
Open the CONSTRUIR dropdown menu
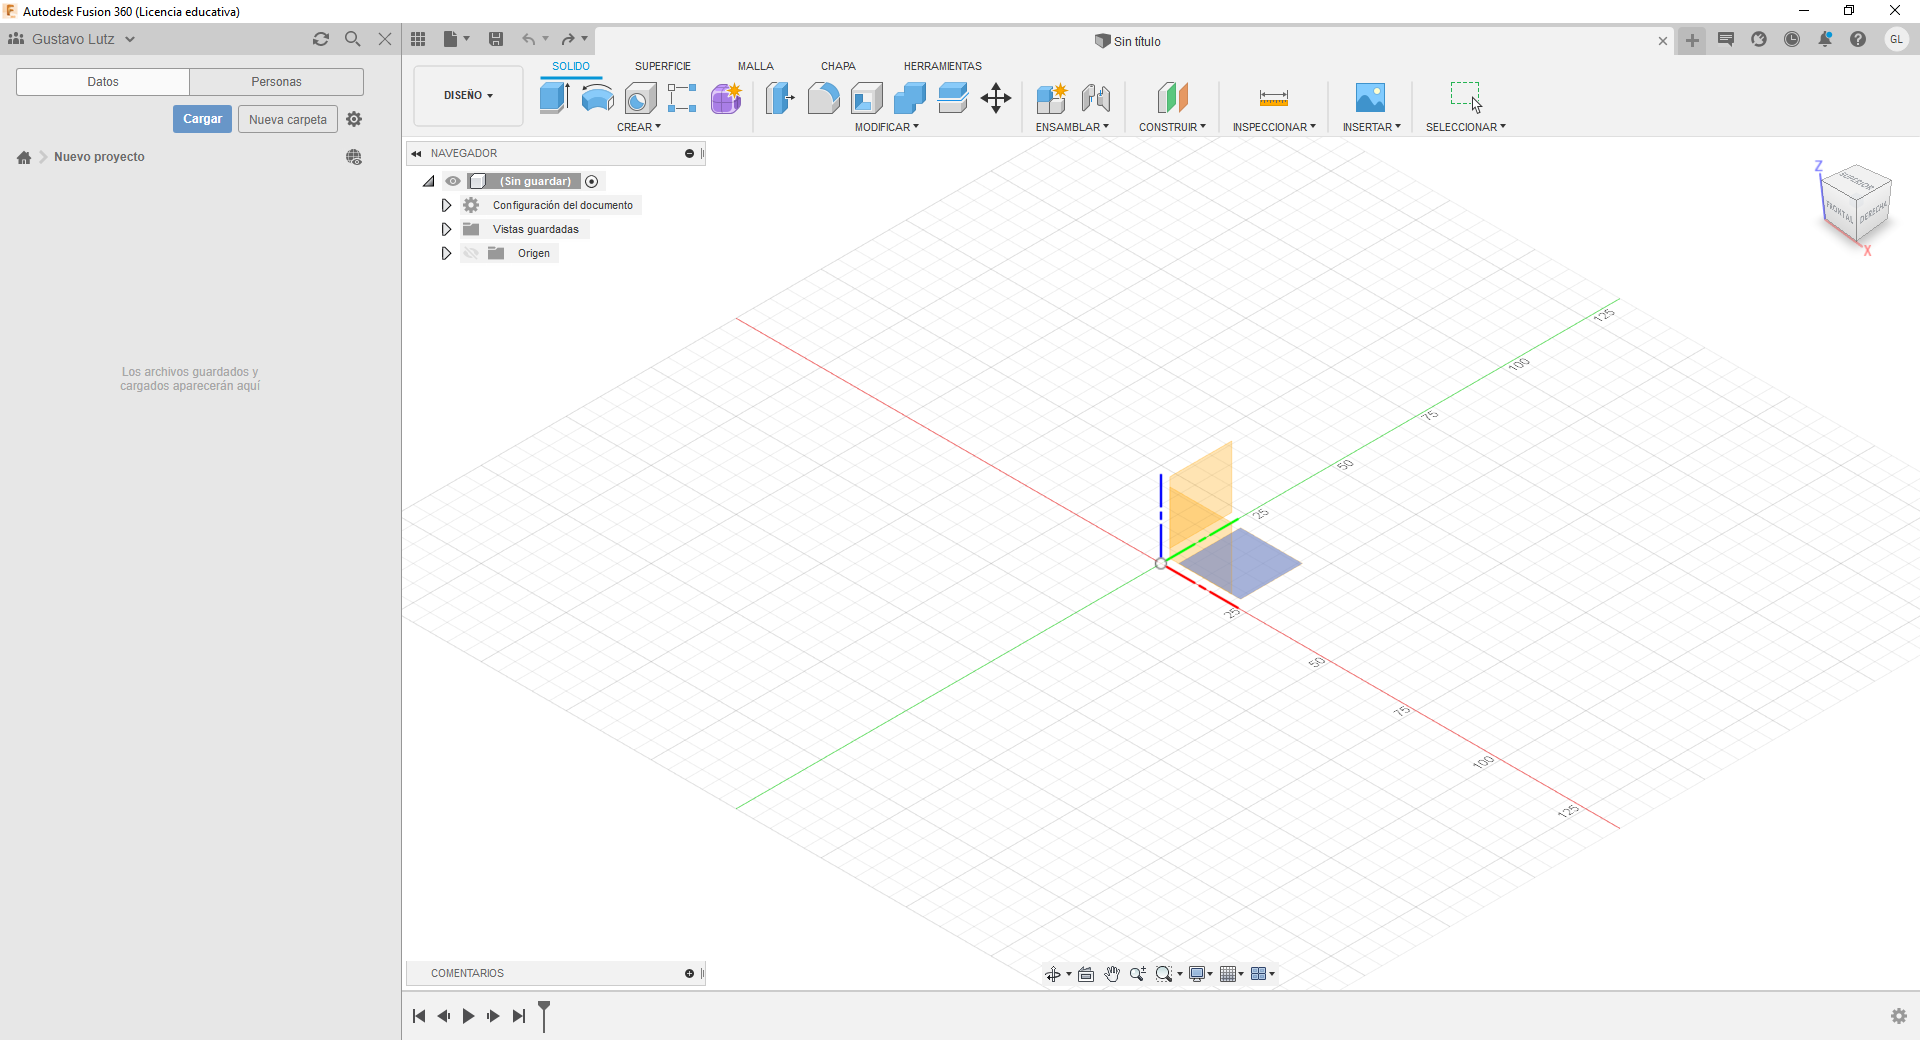click(1172, 127)
